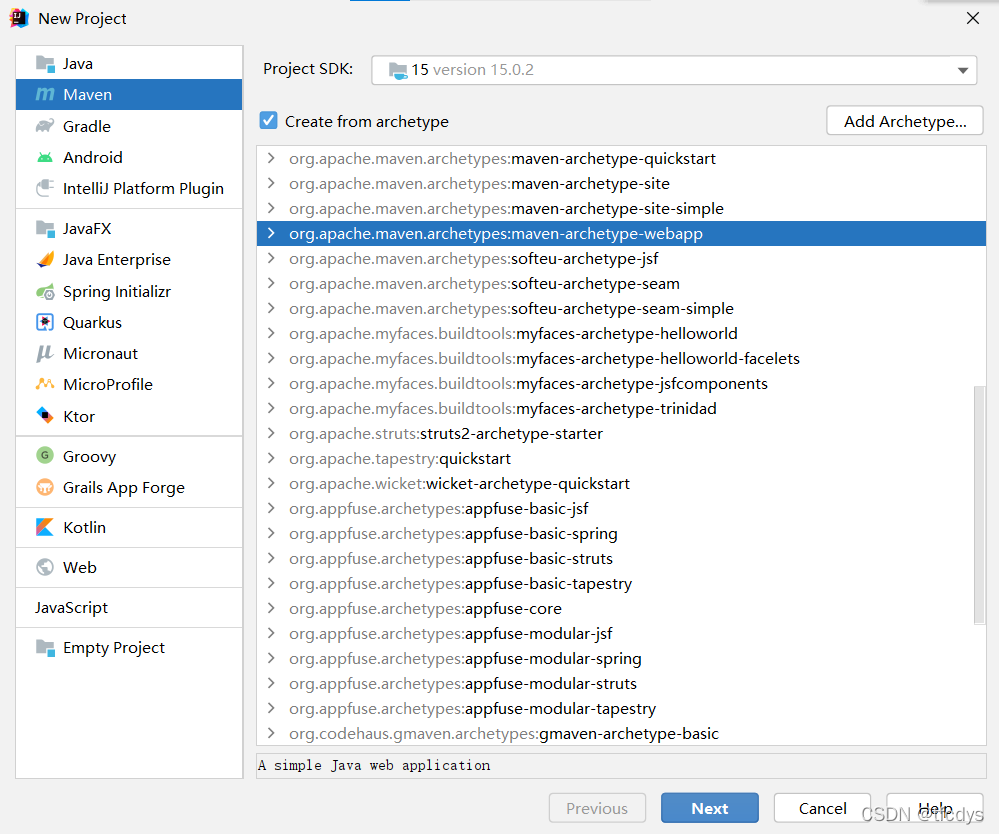Click the Ktor icon
The width and height of the screenshot is (999, 834).
coord(45,415)
